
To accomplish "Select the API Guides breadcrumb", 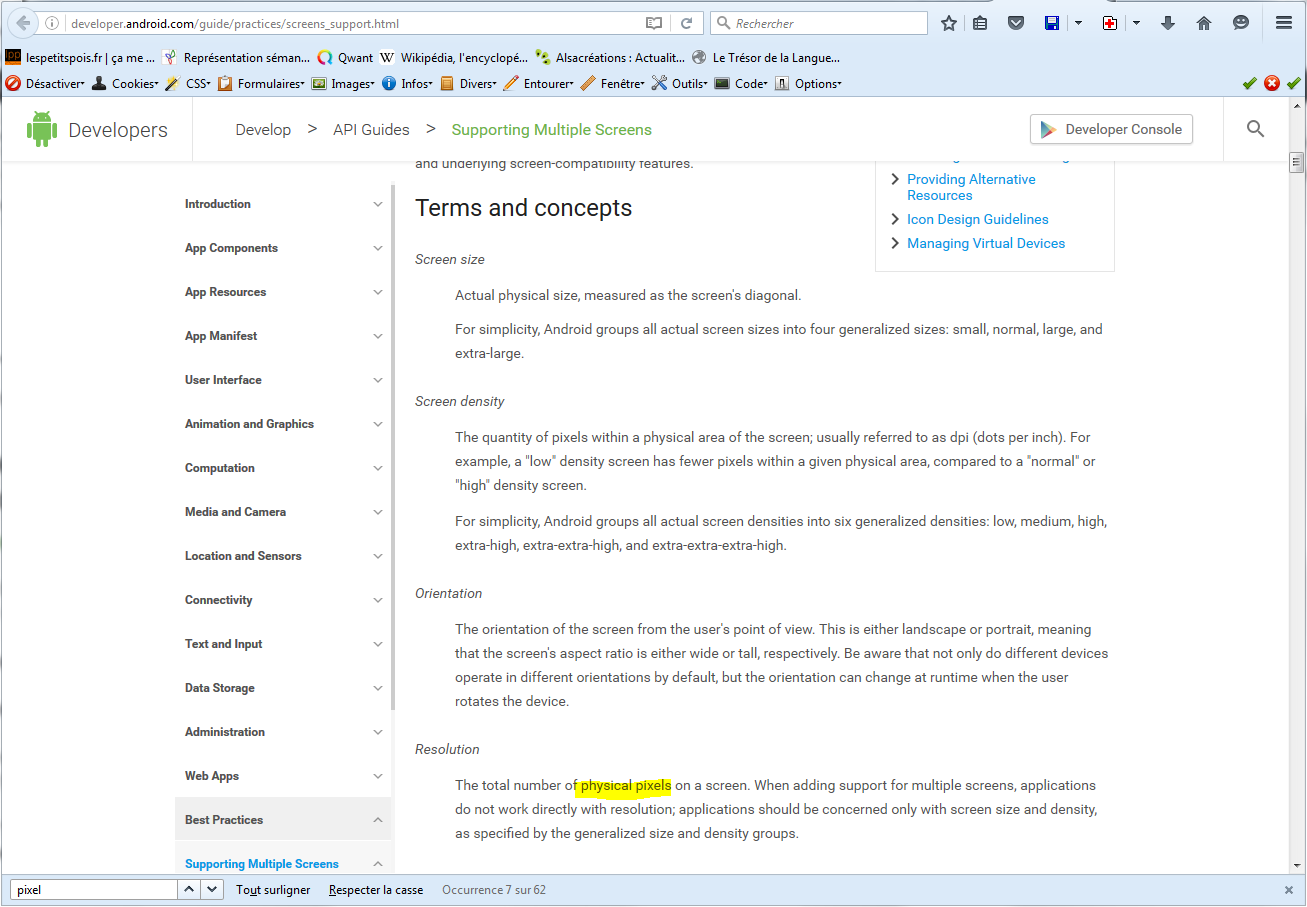I will click(371, 130).
